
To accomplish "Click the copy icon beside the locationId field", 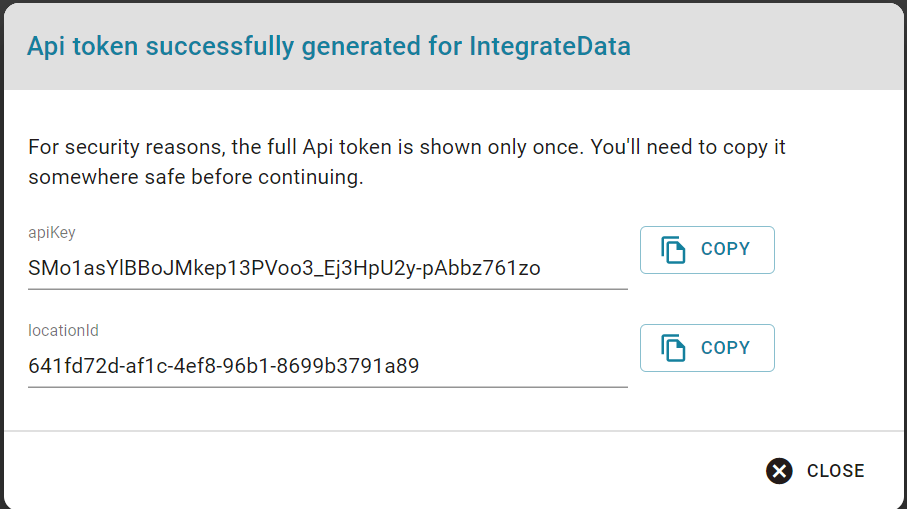I will [673, 348].
